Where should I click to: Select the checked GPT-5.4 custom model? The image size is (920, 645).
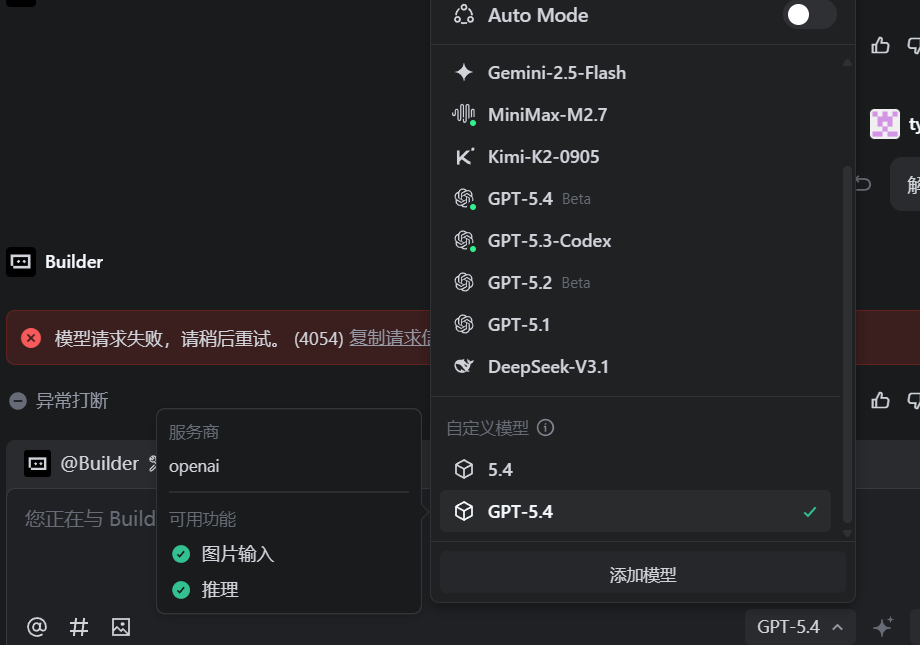[x=635, y=511]
